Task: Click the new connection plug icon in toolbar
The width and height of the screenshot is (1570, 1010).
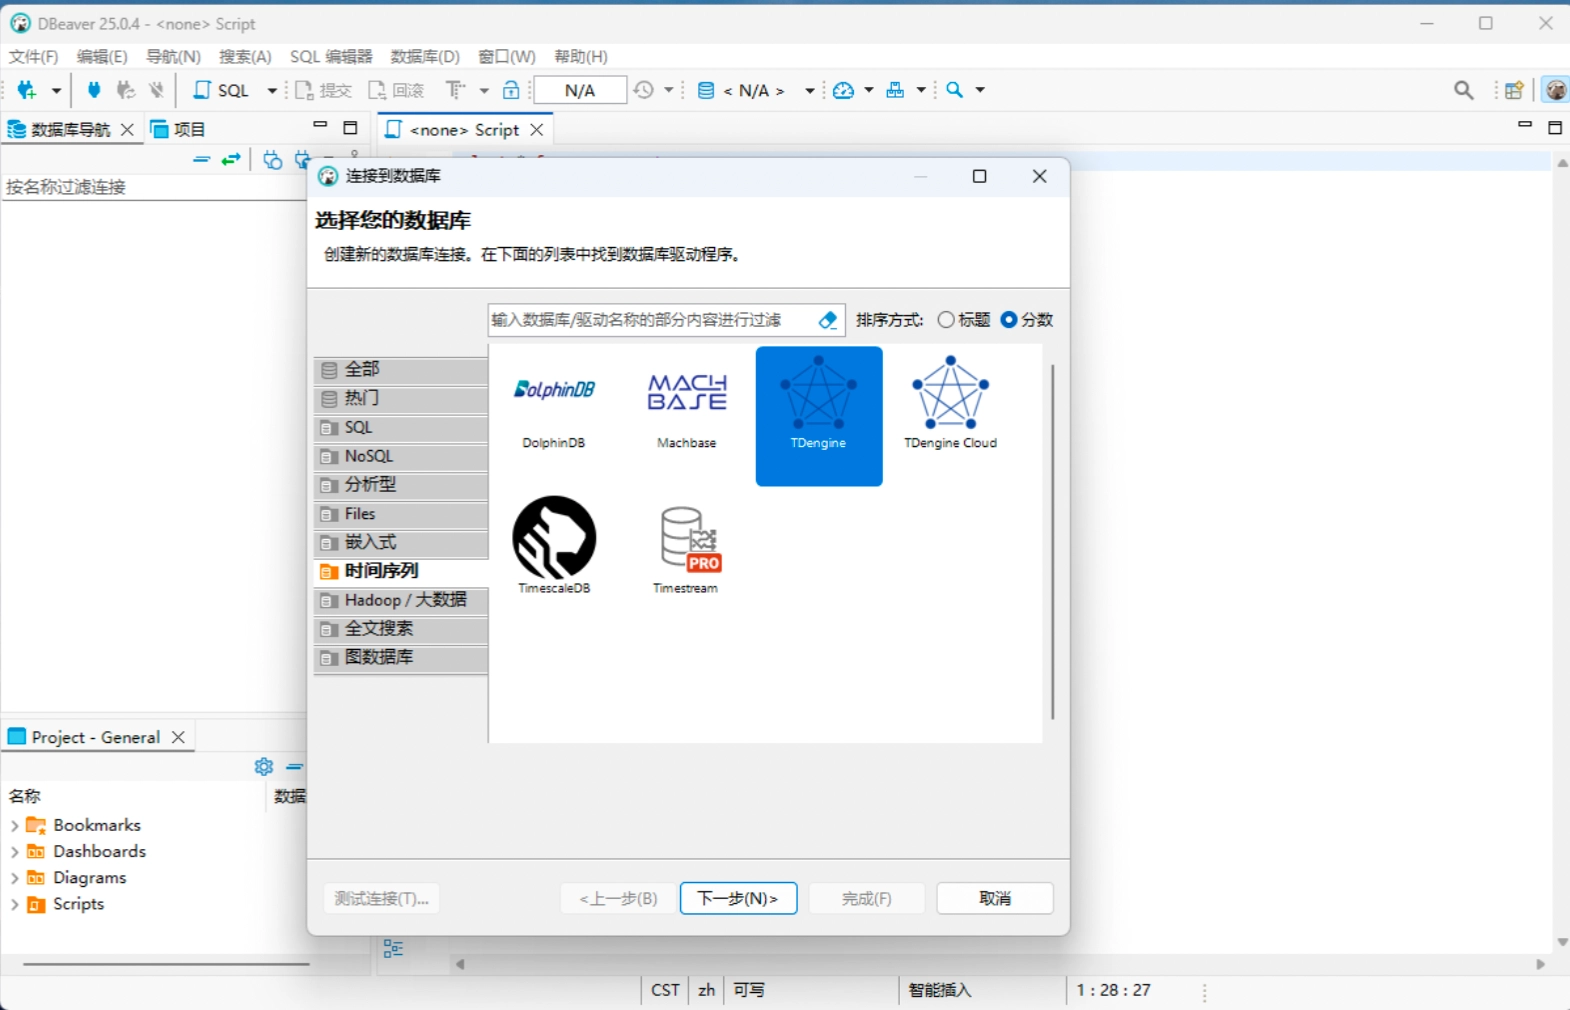Action: pos(27,90)
